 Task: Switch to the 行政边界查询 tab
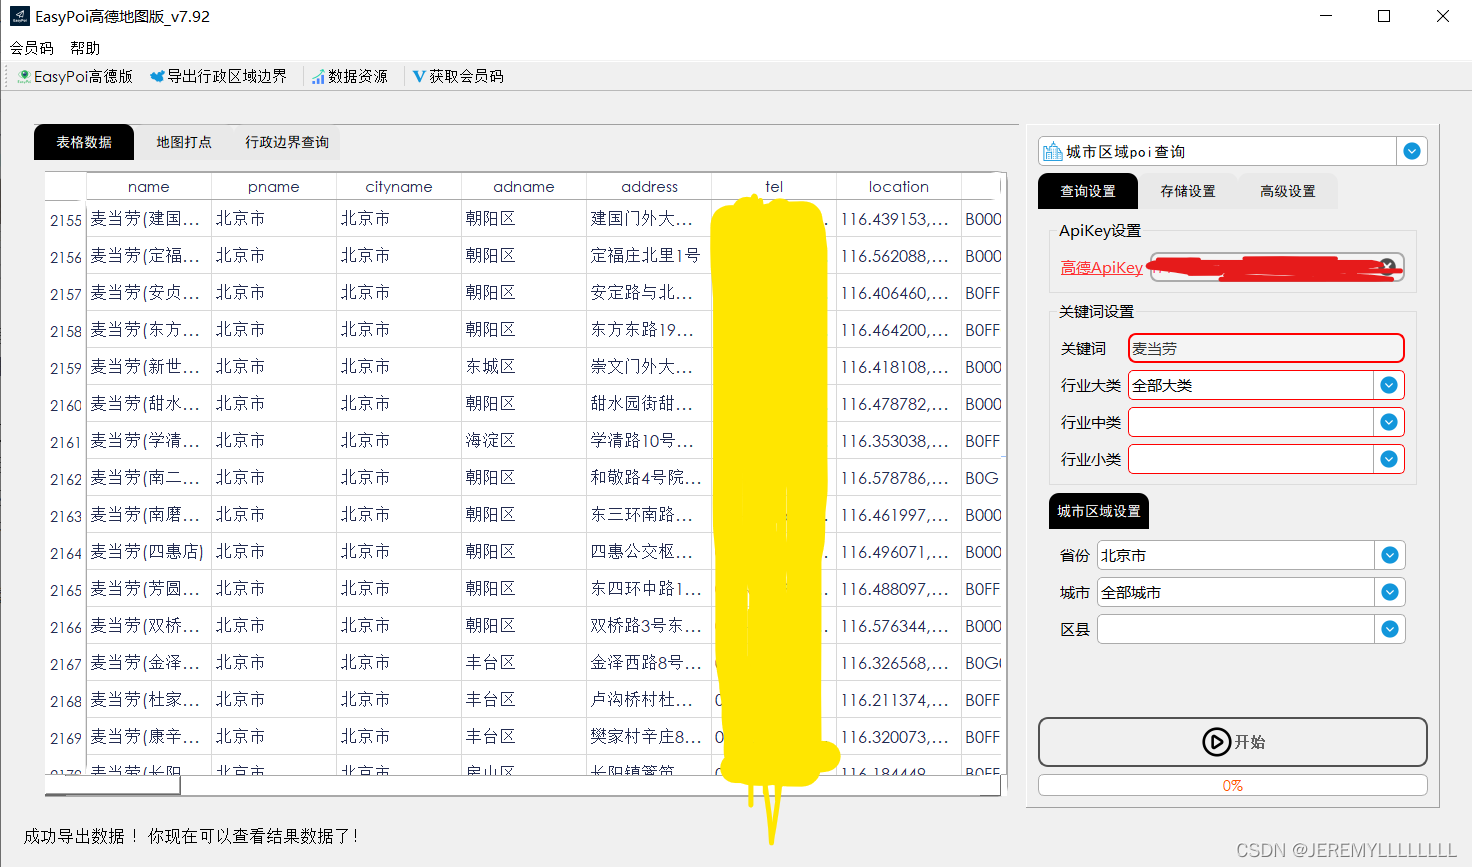pos(286,142)
